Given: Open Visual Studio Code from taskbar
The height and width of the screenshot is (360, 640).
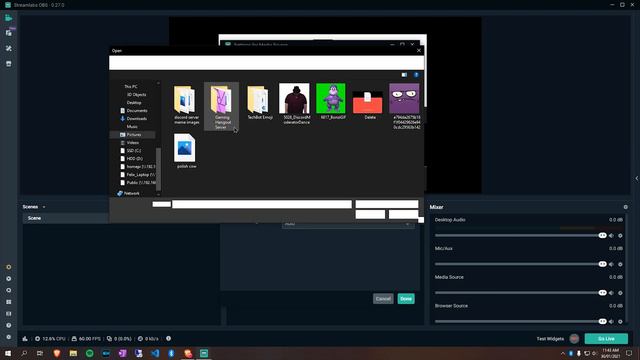Looking at the screenshot, I should pos(155,353).
